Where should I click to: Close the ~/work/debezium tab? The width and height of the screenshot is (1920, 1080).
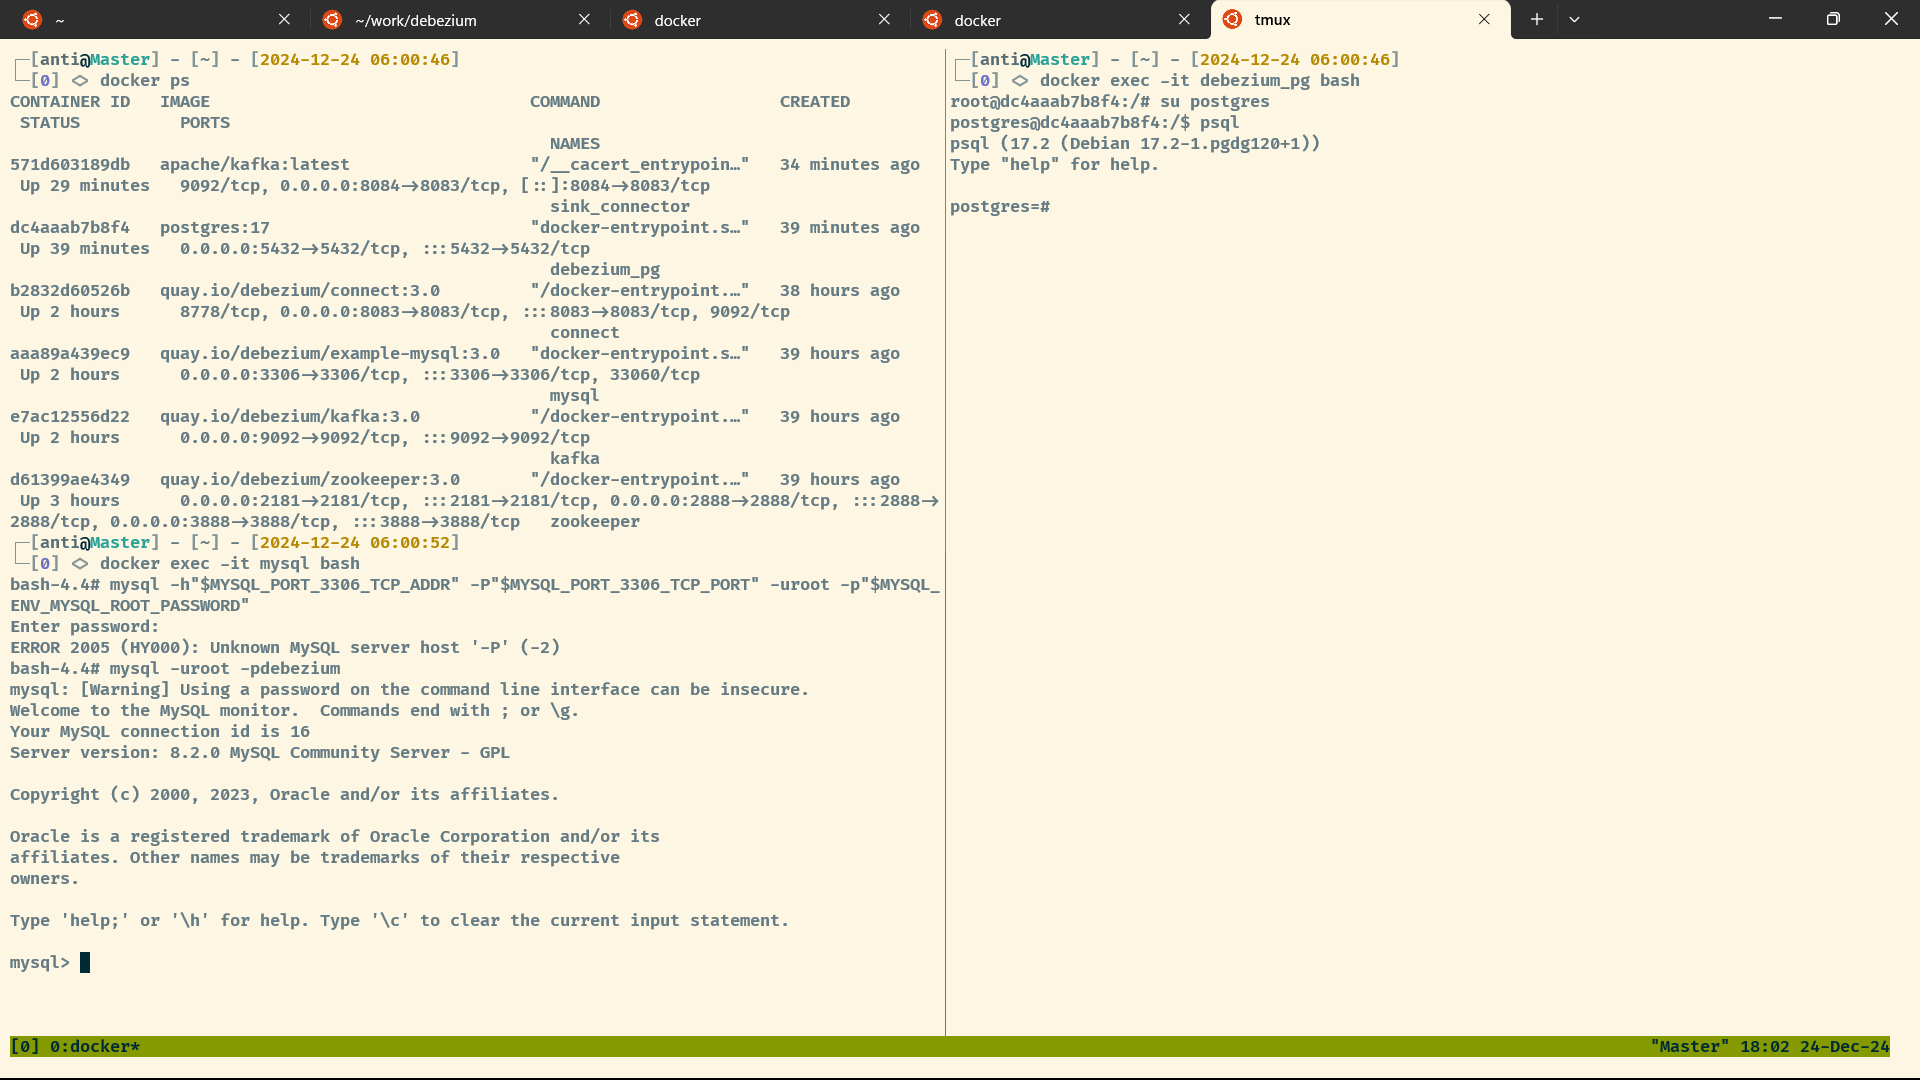pos(584,20)
